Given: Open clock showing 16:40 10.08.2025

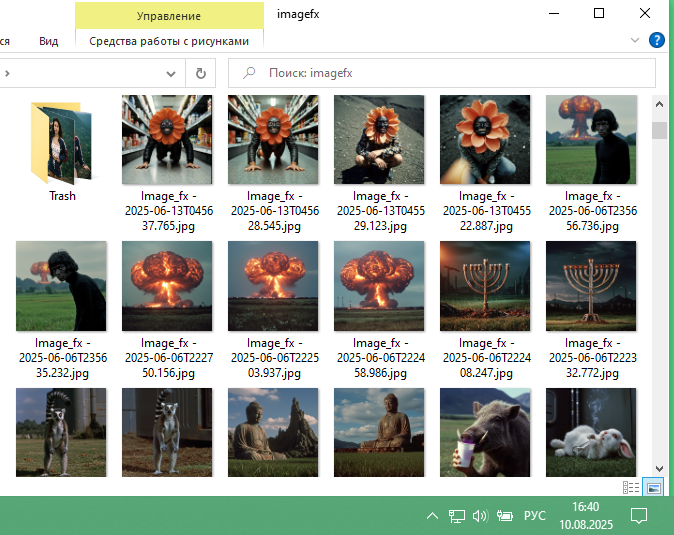Looking at the screenshot, I should pyautogui.click(x=585, y=516).
